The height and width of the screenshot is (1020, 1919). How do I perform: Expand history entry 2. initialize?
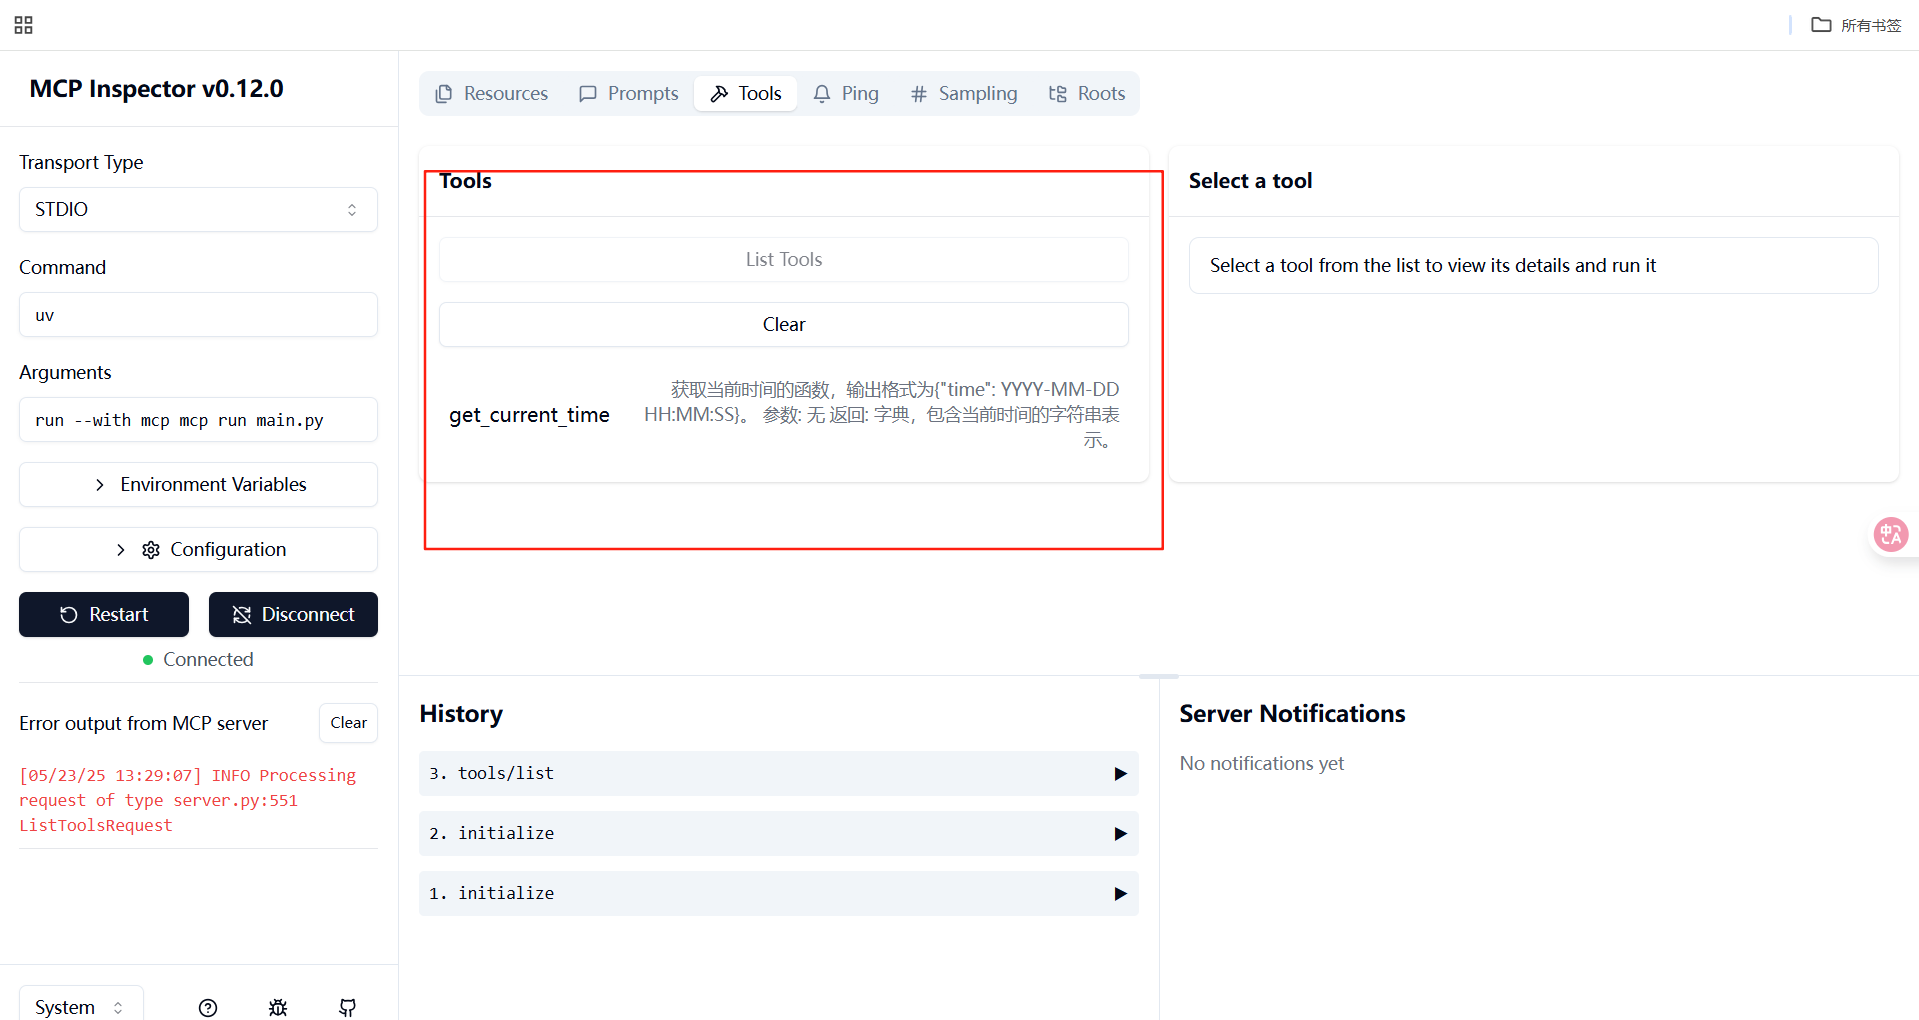(779, 833)
